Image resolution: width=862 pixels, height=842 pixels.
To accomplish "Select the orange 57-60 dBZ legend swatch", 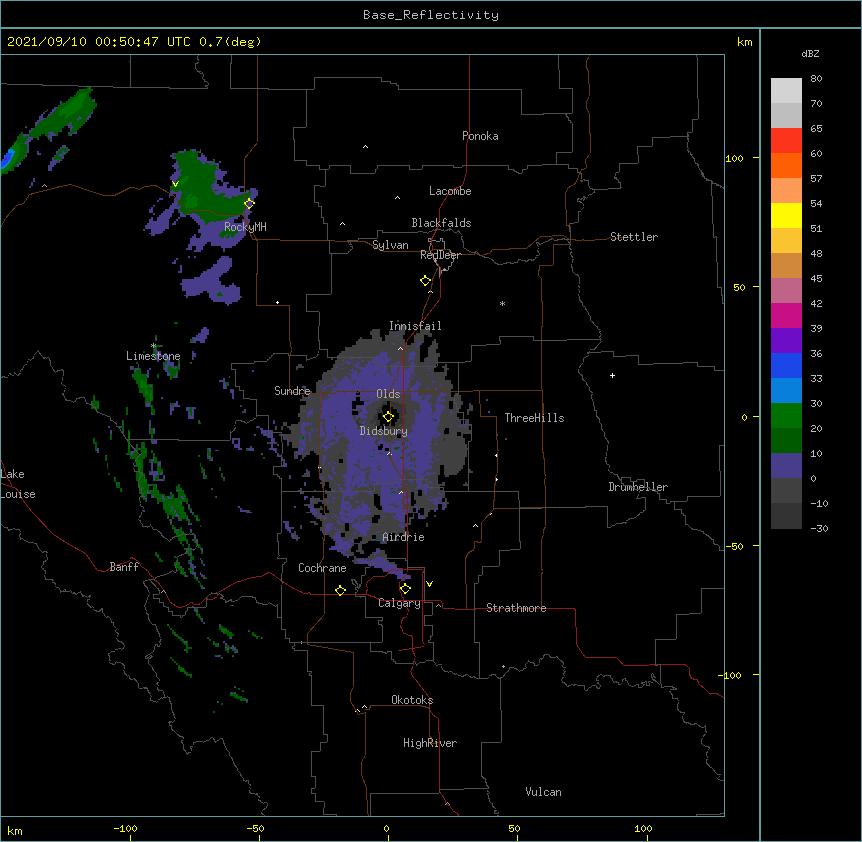I will click(786, 165).
